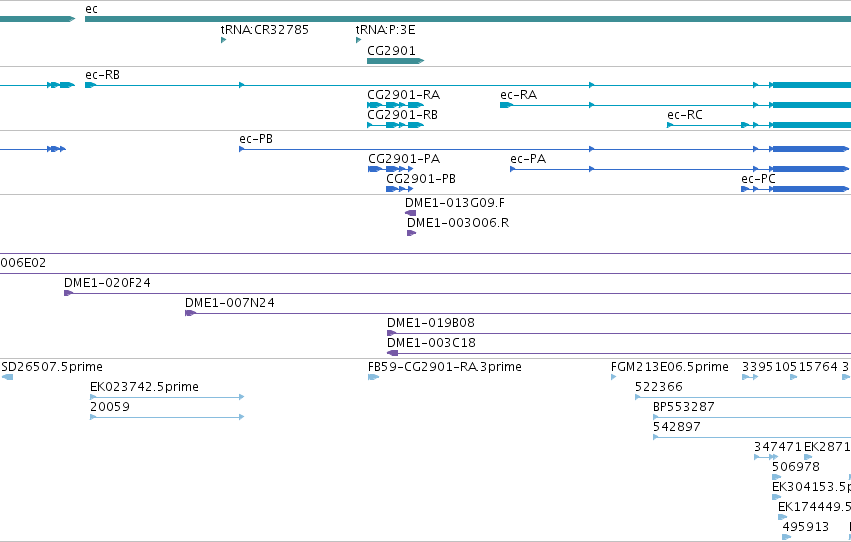Select the CG2901-PA coding glyph
The height and width of the screenshot is (542, 851).
pos(391,169)
